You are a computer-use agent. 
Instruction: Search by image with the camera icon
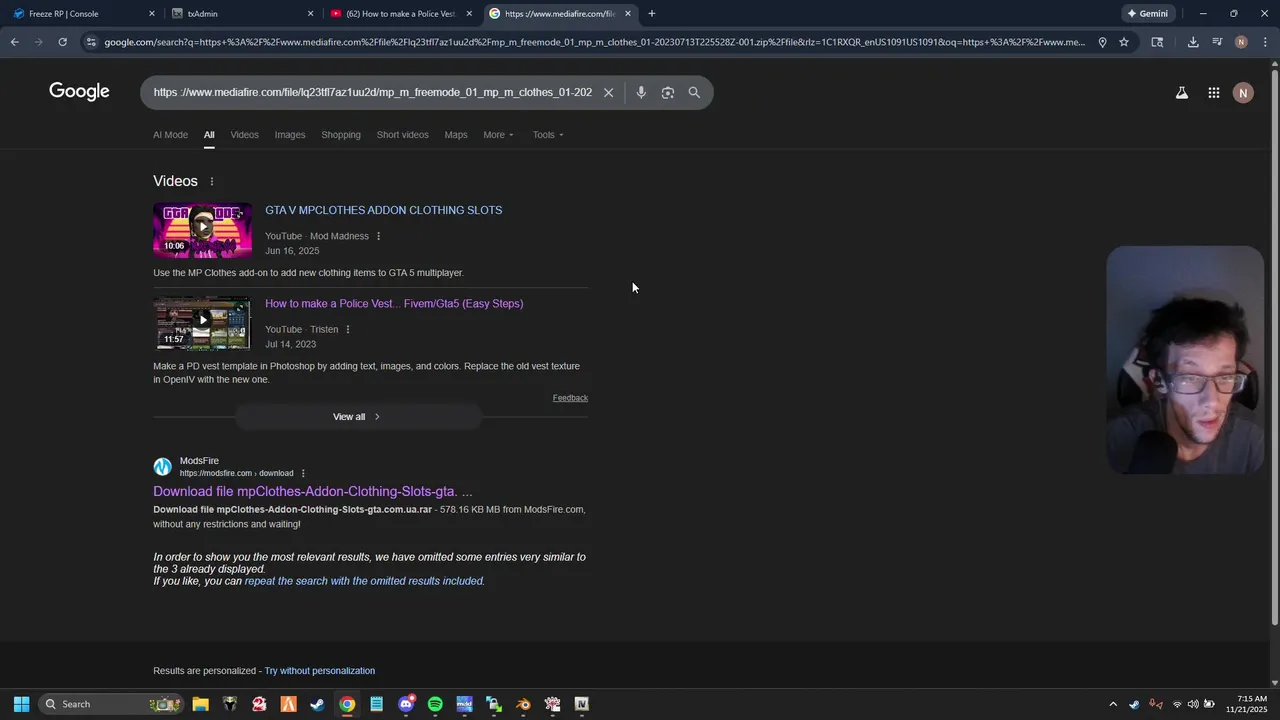668,92
